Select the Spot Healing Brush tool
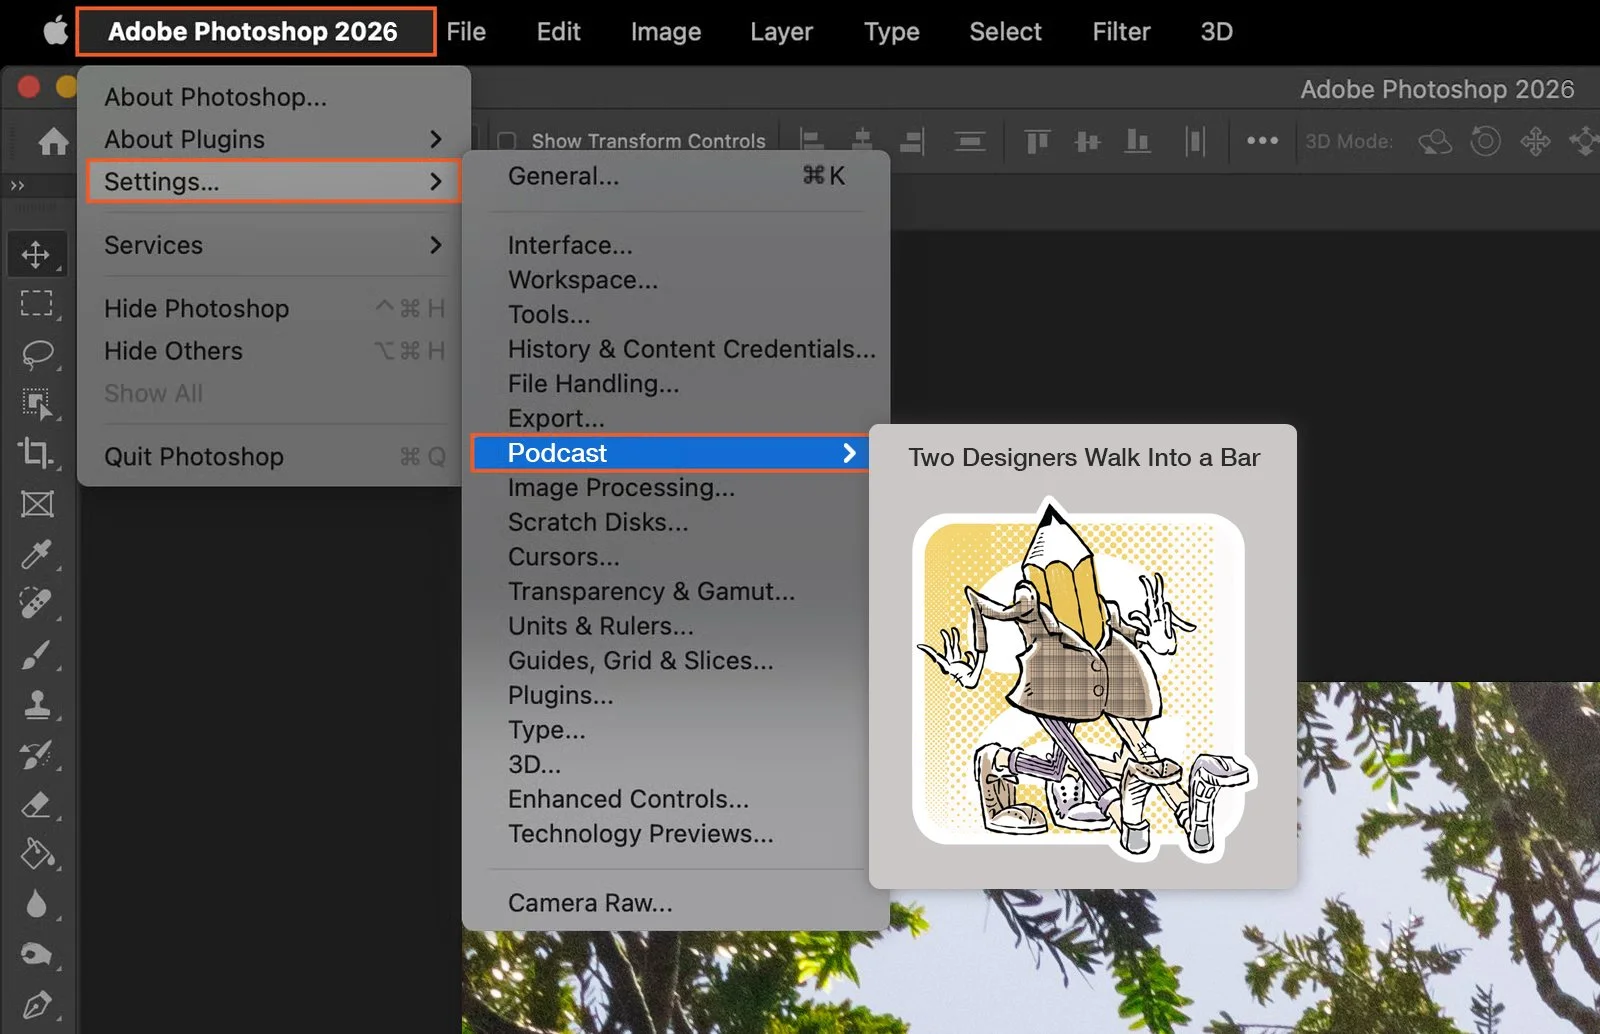This screenshot has width=1600, height=1034. click(36, 604)
